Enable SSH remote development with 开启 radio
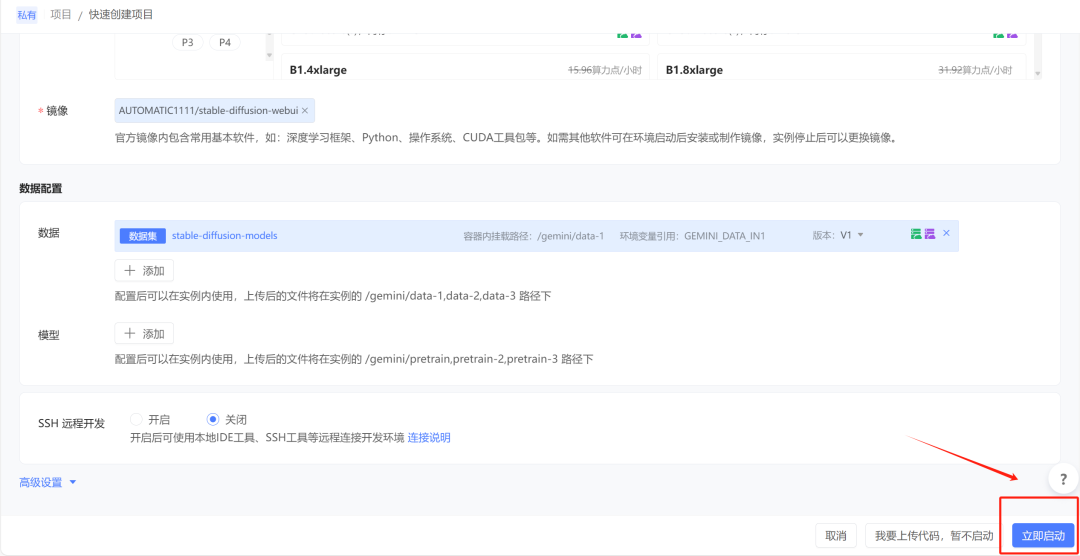1080x556 pixels. coord(136,419)
